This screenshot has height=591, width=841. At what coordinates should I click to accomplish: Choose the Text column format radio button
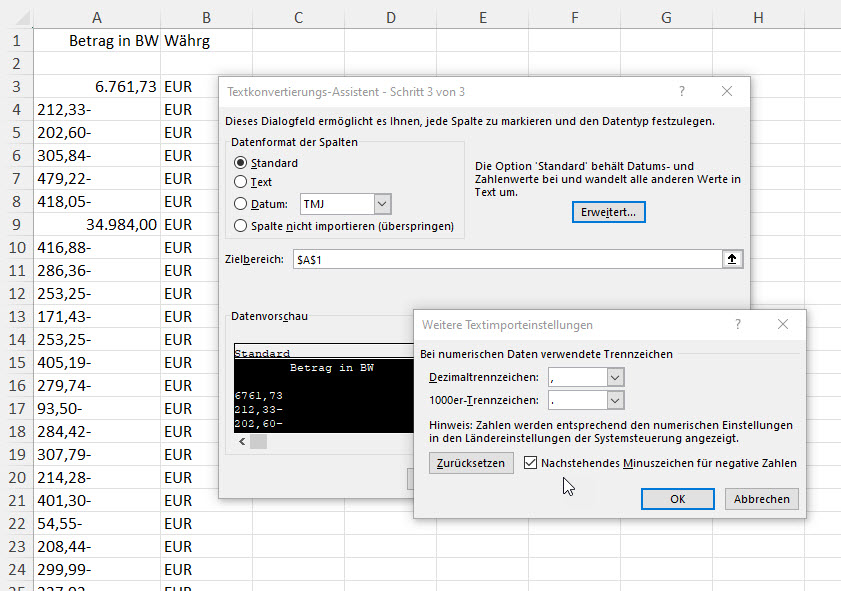pyautogui.click(x=240, y=182)
